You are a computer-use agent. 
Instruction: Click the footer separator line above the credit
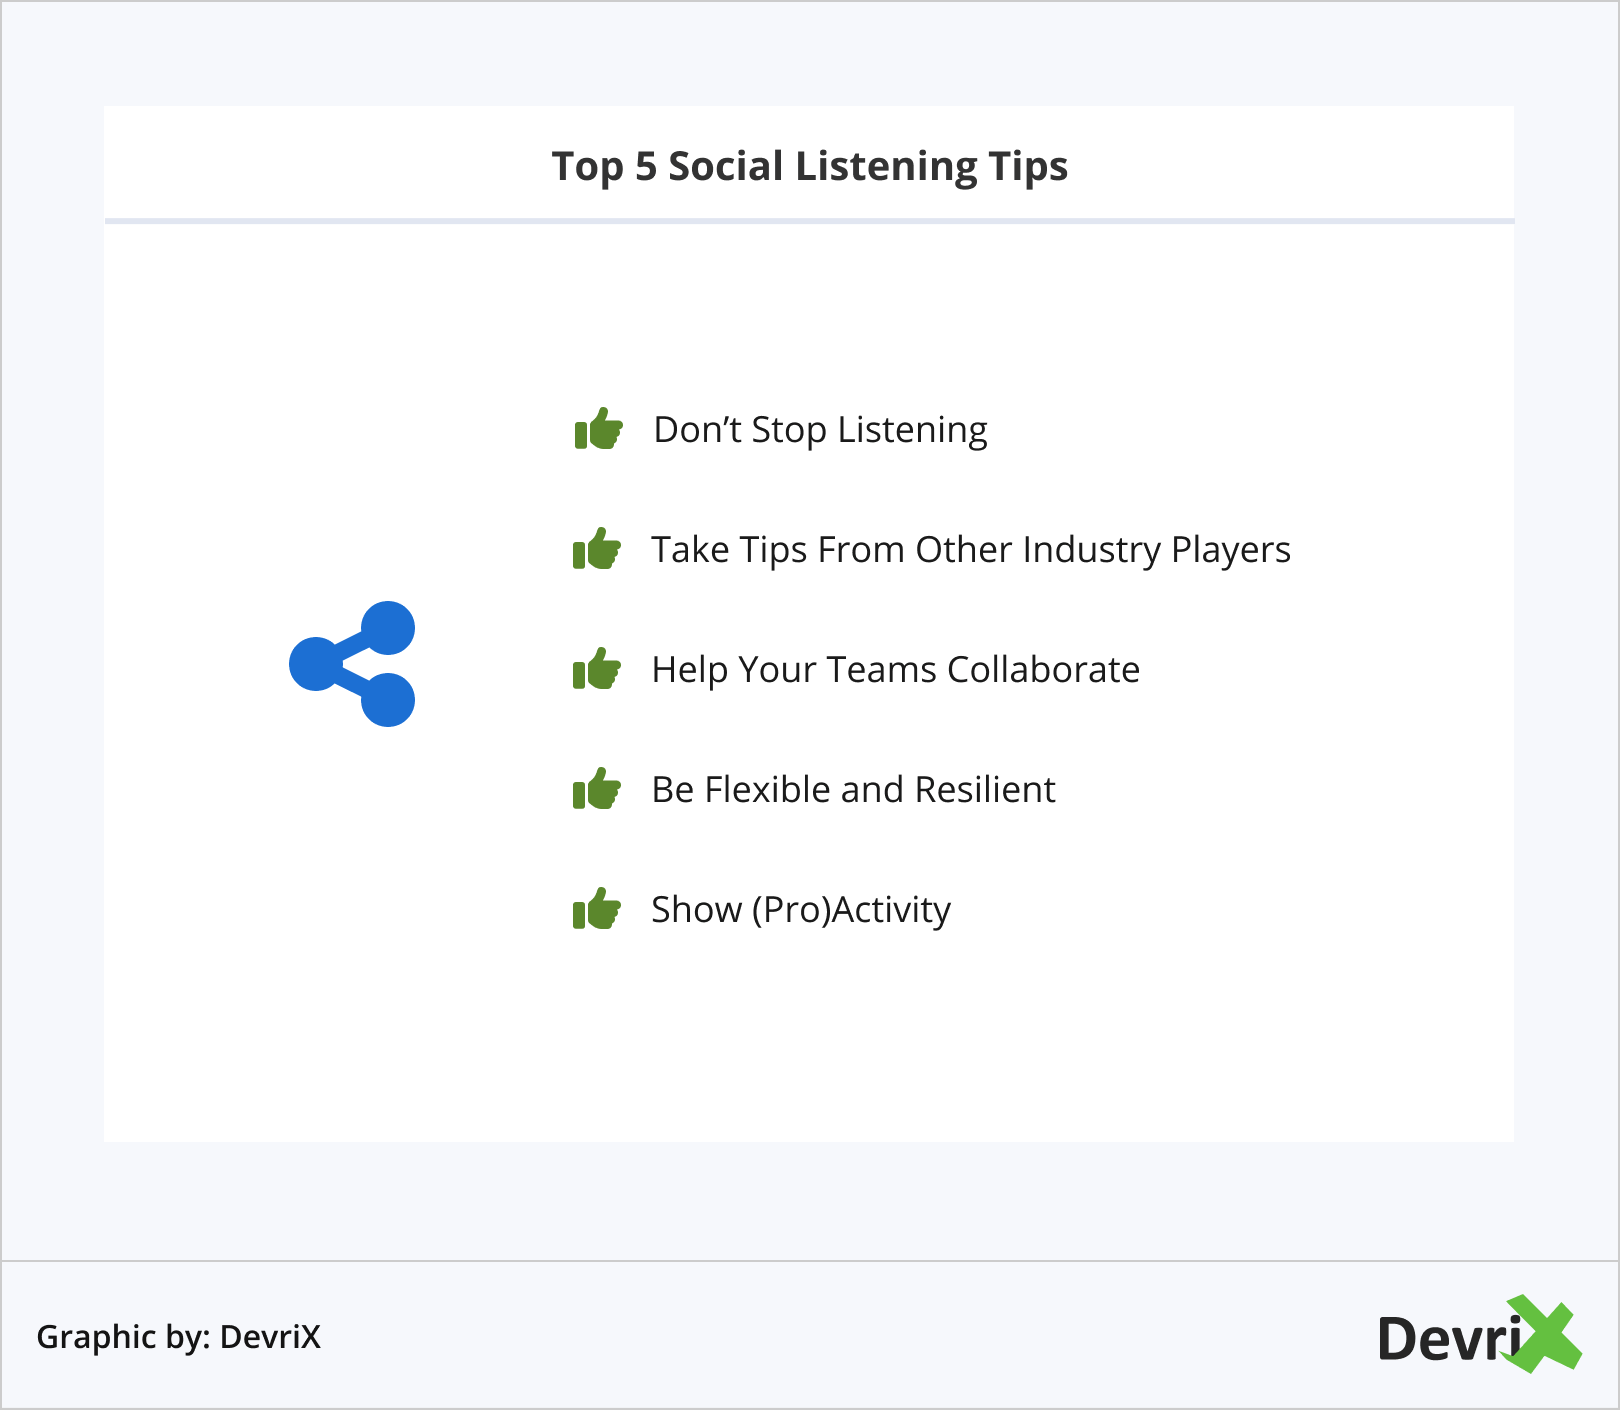click(x=809, y=1261)
